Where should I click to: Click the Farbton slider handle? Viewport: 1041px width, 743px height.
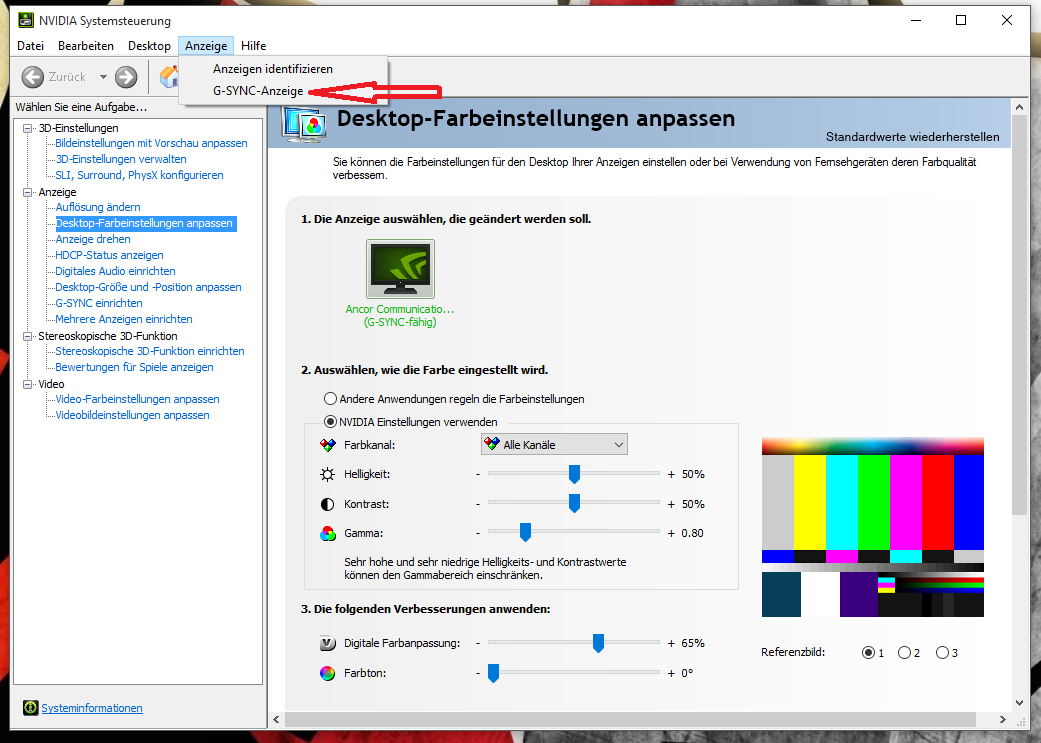(493, 673)
